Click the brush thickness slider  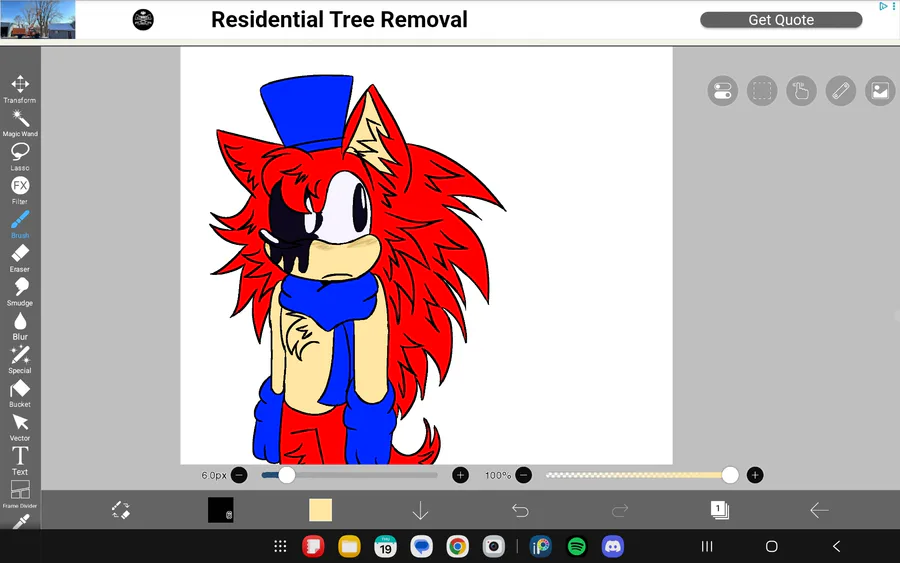(350, 475)
